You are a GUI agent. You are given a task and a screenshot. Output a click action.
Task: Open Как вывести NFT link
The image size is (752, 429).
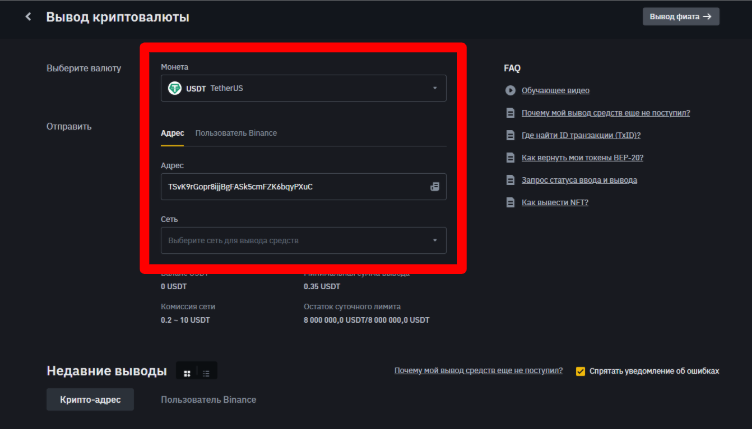[x=555, y=202]
